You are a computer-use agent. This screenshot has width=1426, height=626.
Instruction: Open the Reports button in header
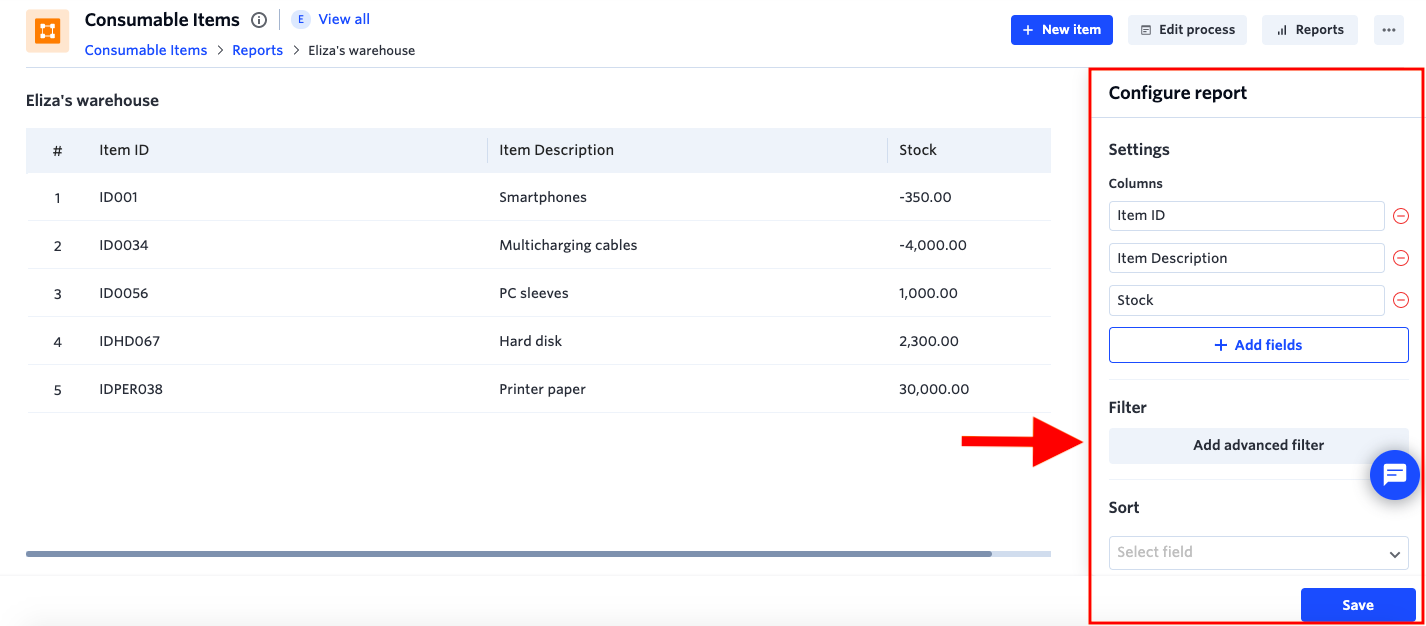click(1310, 30)
